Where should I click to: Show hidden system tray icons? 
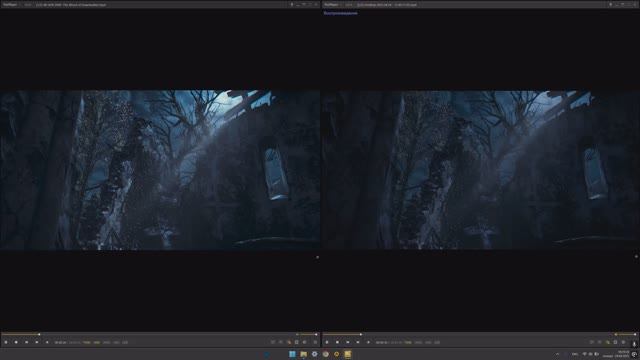coord(557,354)
